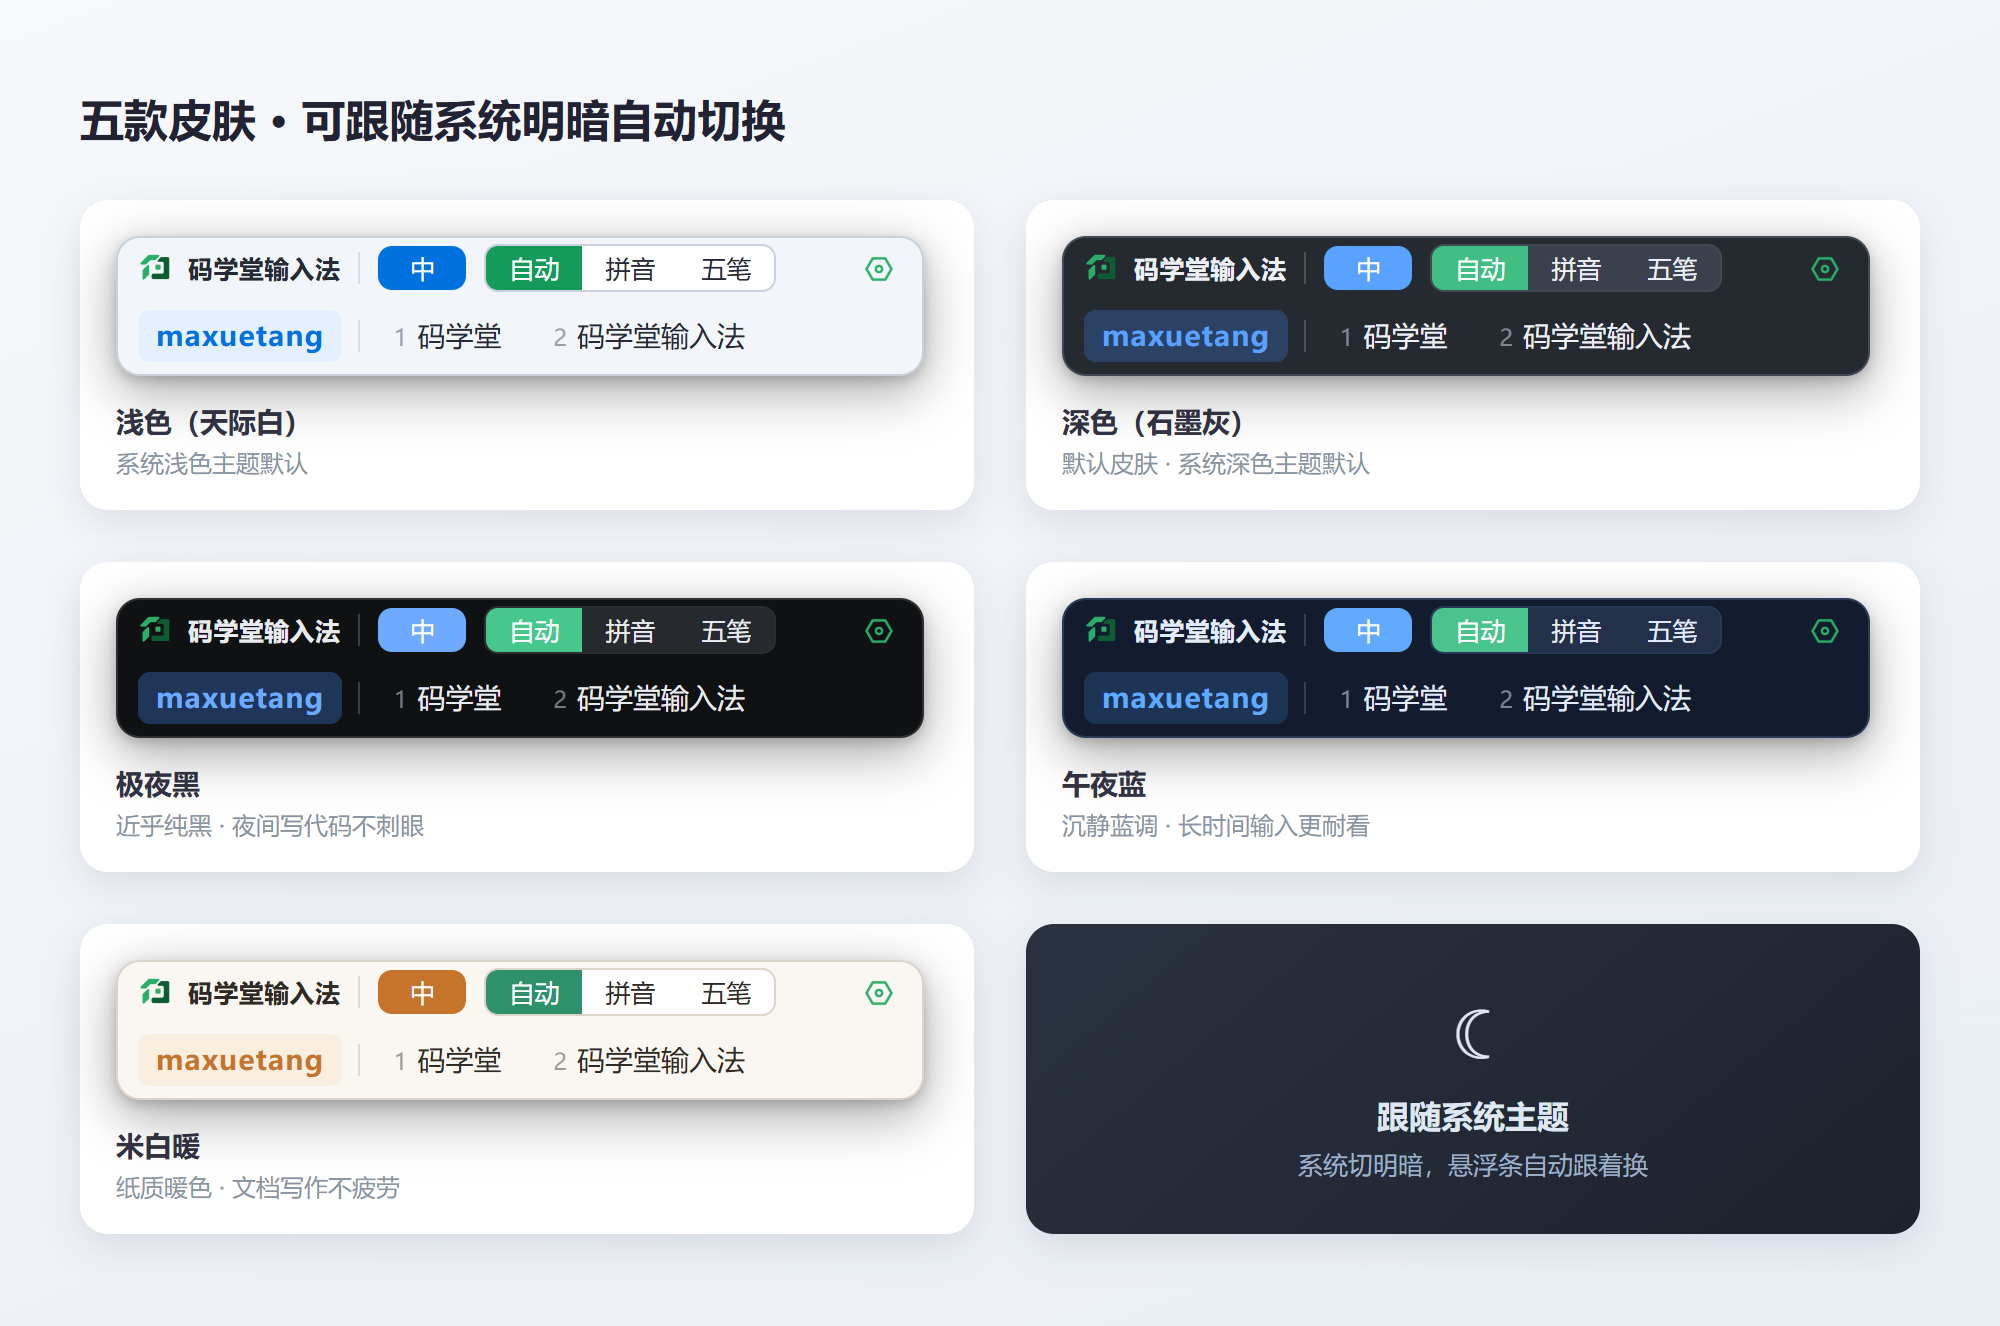Click the 深色（石墨灰） skin title
Viewport: 2000px width, 1326px height.
point(1153,423)
